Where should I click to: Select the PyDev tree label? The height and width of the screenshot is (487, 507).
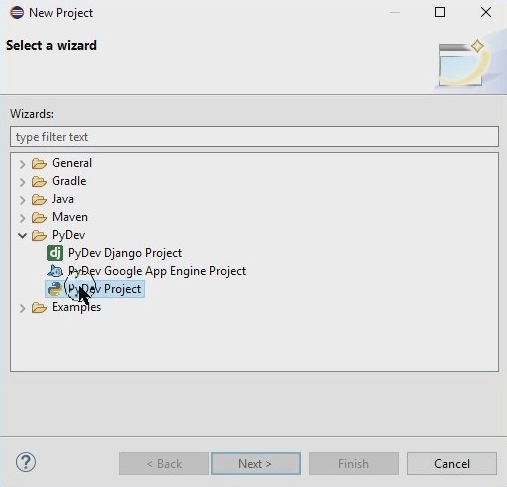click(x=69, y=235)
